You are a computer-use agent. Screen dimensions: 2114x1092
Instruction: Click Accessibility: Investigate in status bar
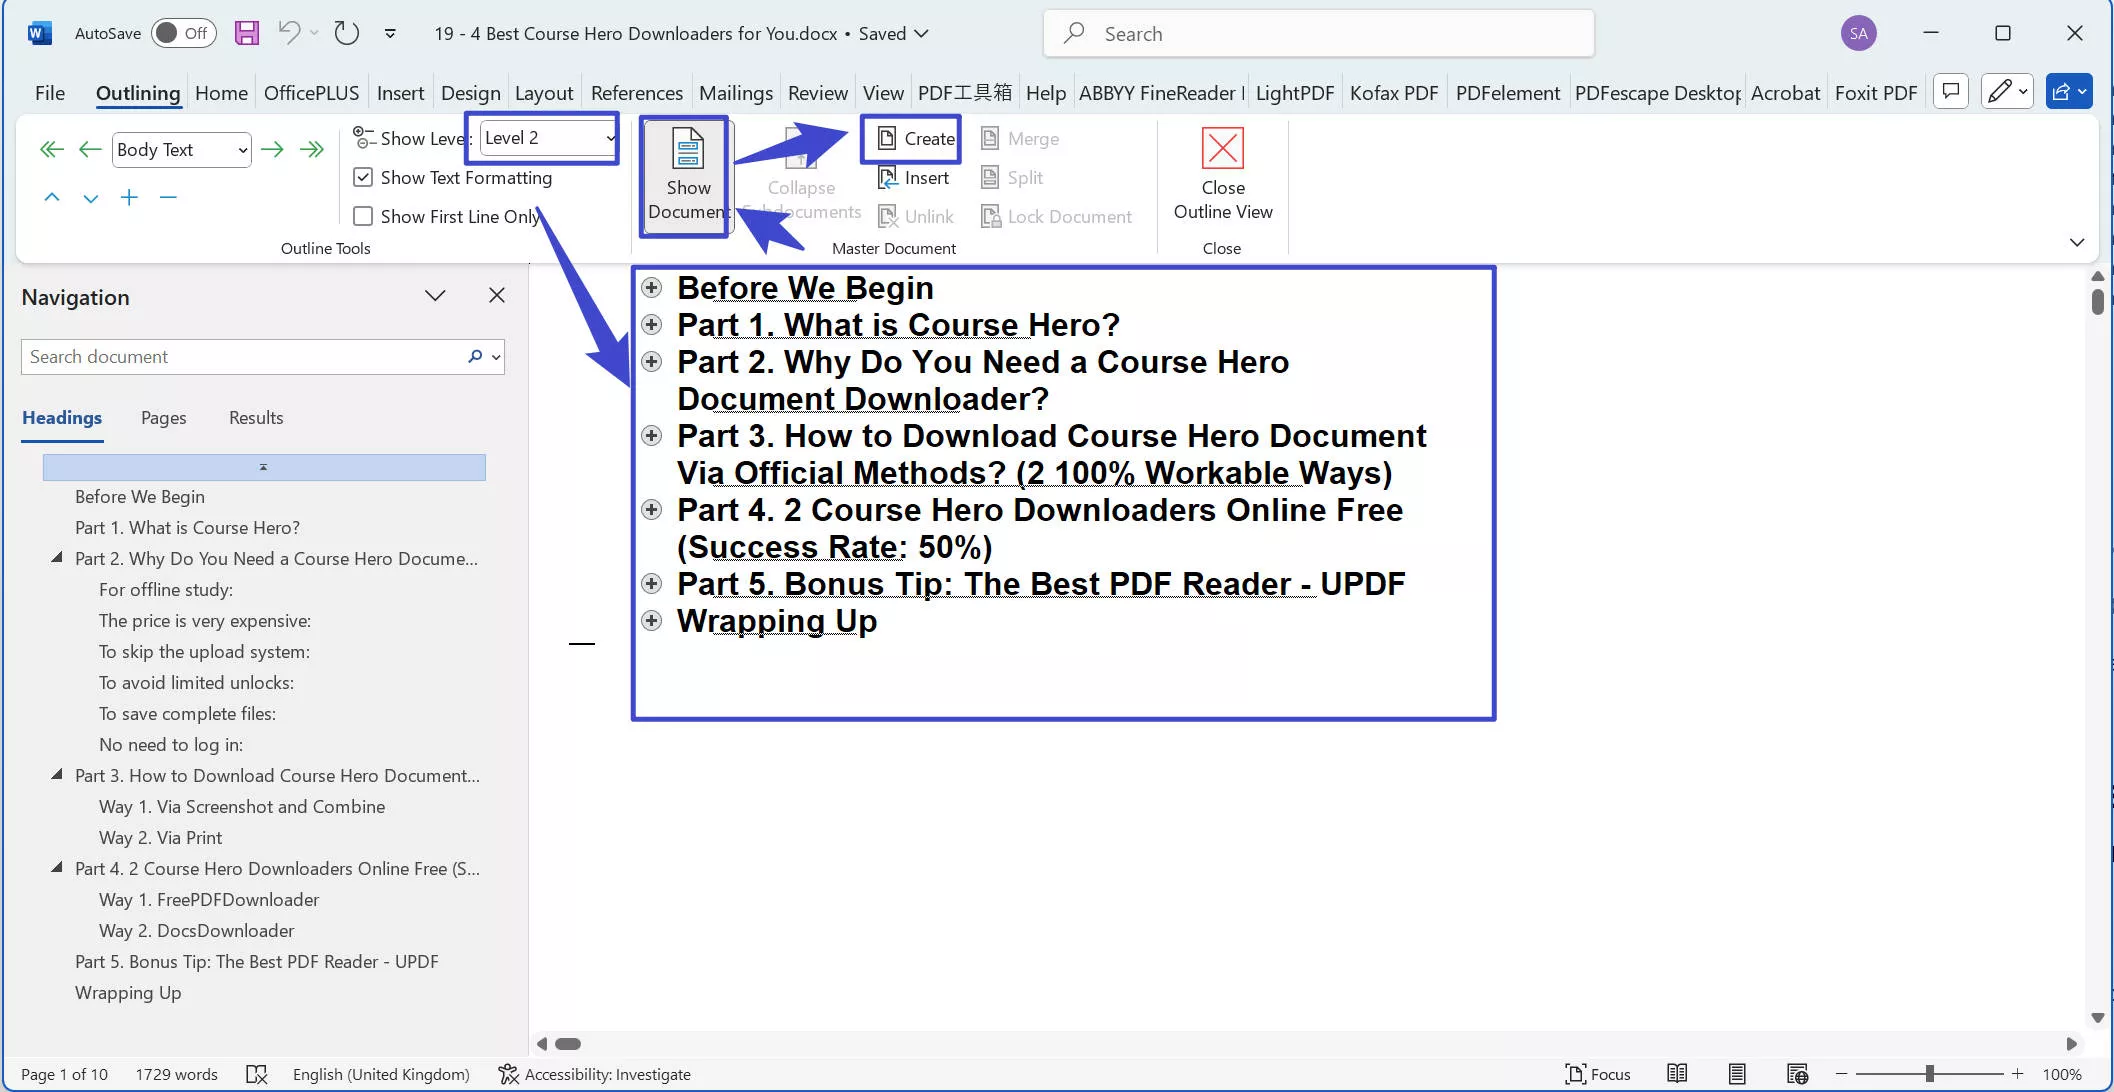(x=594, y=1074)
